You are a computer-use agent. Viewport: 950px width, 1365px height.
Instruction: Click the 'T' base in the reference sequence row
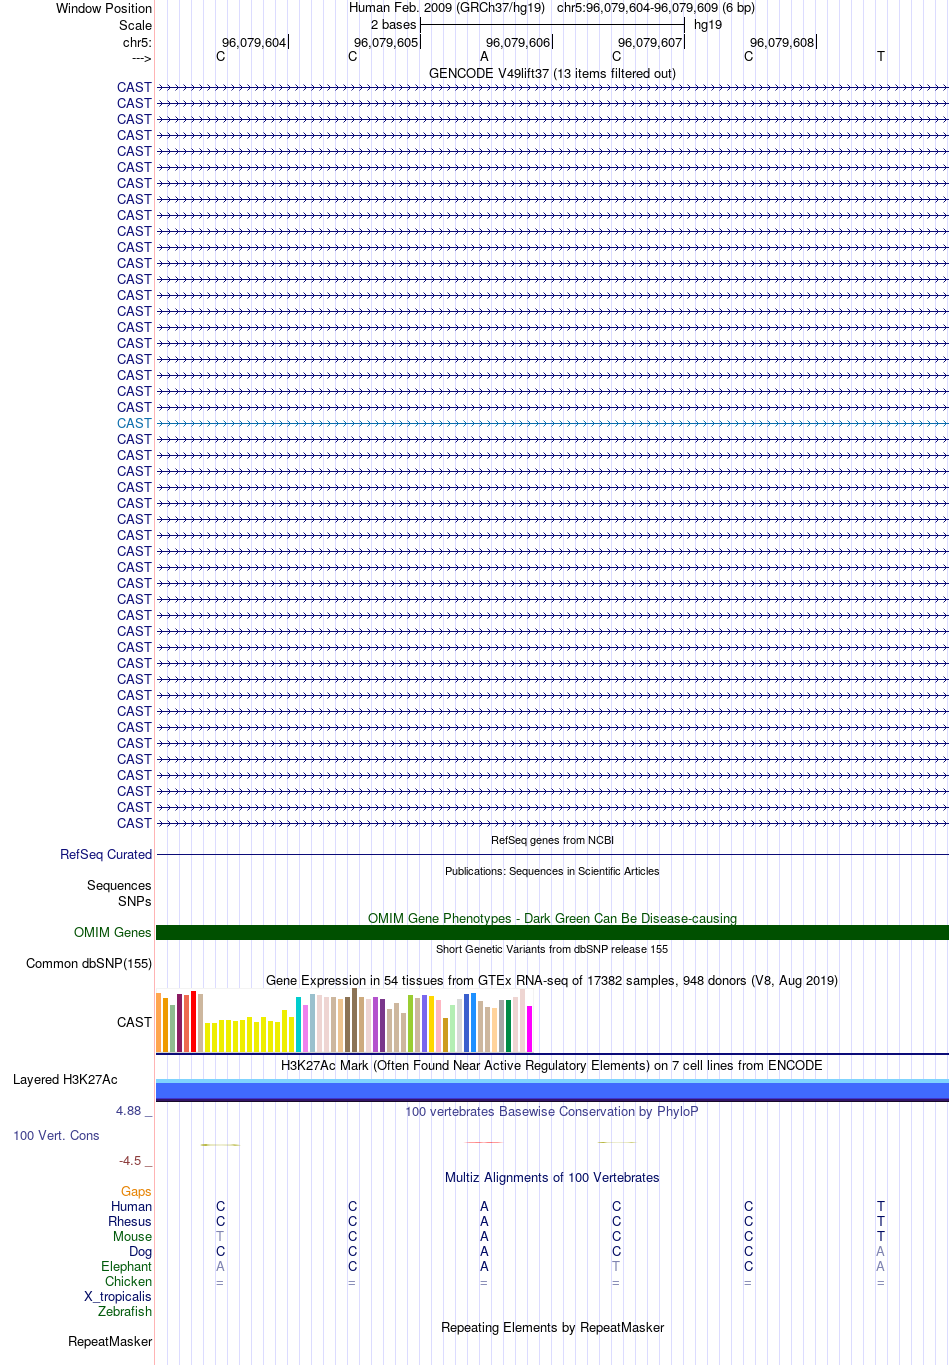880,57
